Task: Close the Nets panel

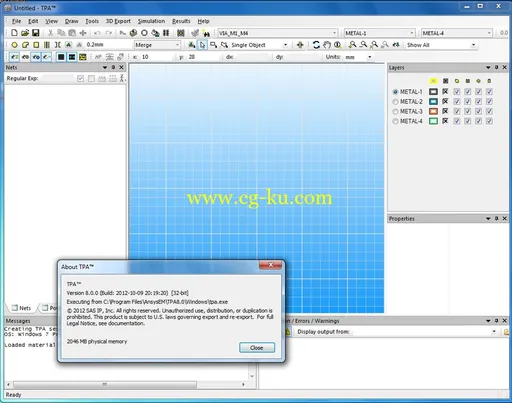Action: [121, 67]
